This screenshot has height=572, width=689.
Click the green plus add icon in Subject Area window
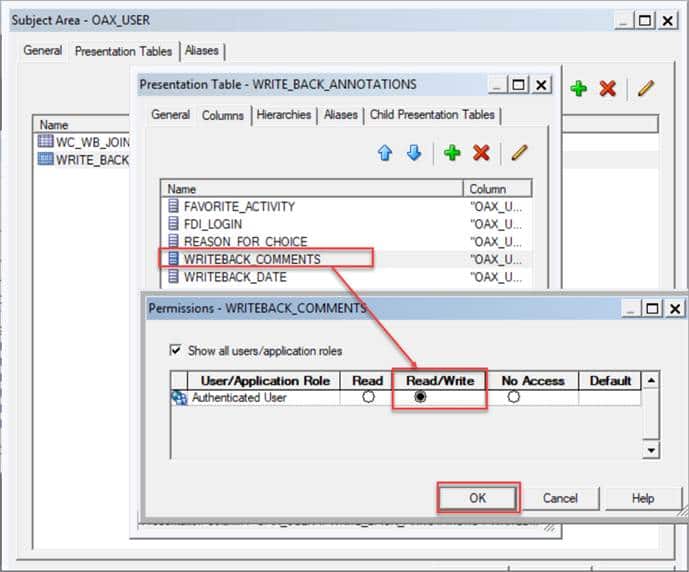click(578, 89)
